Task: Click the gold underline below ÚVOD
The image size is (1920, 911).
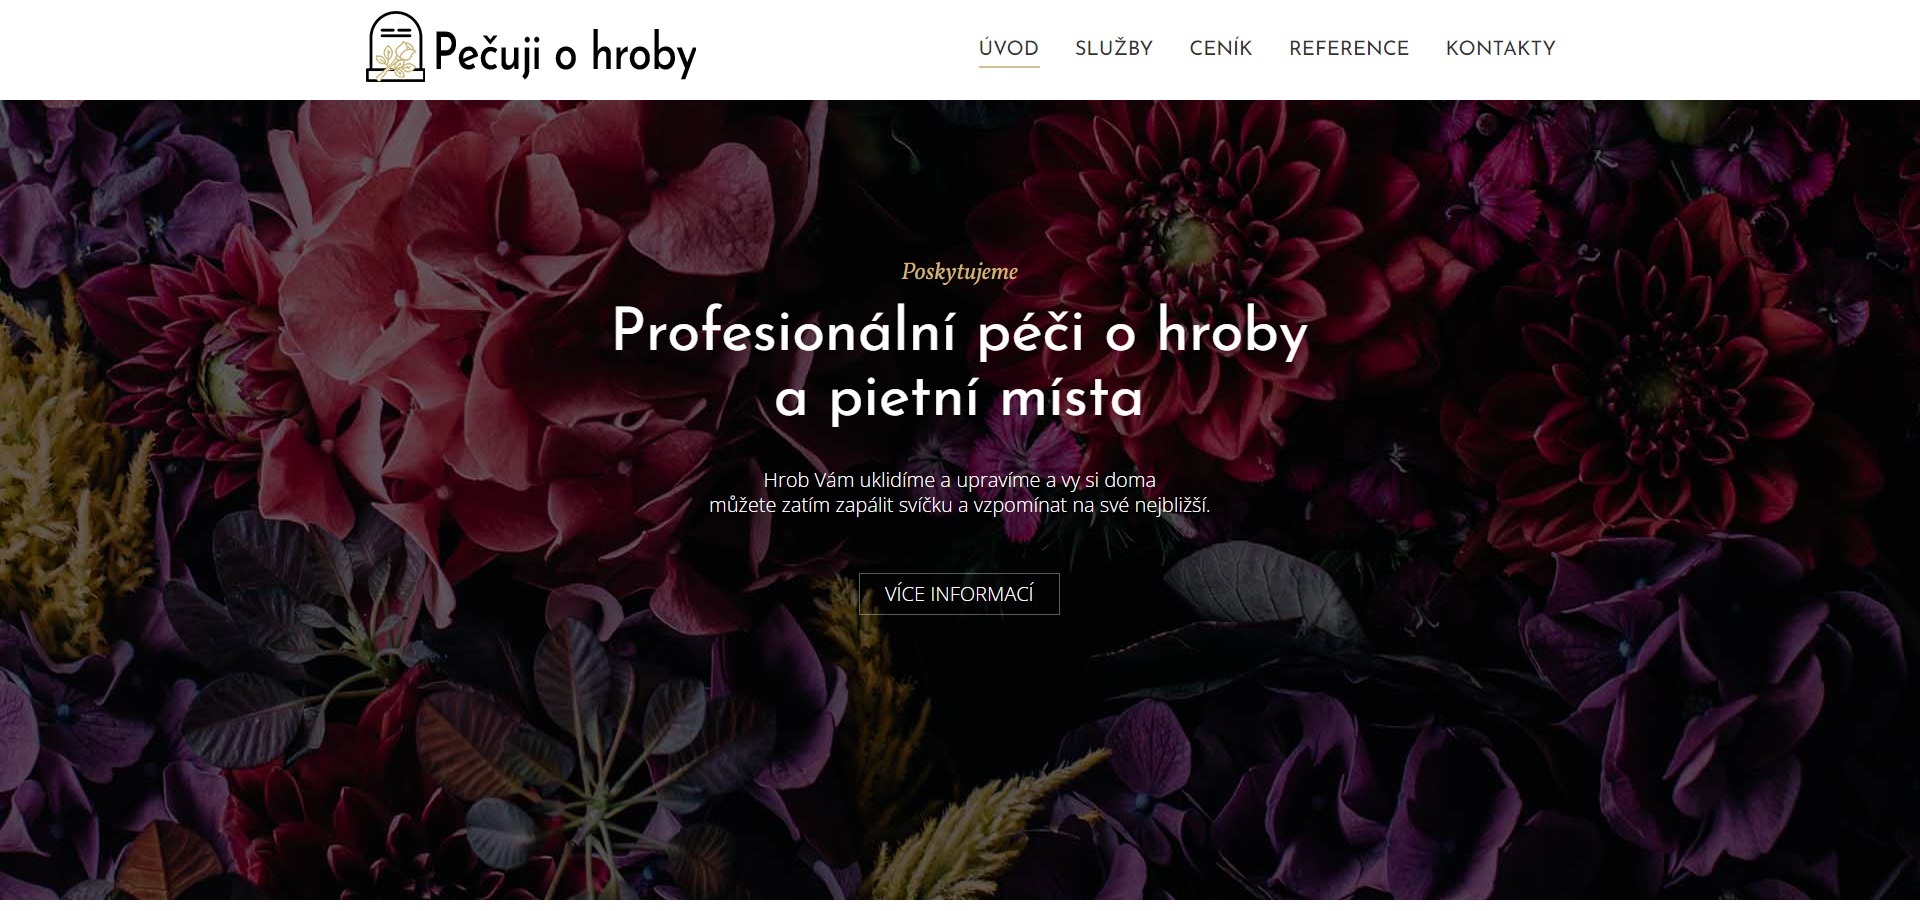Action: pyautogui.click(x=1009, y=67)
